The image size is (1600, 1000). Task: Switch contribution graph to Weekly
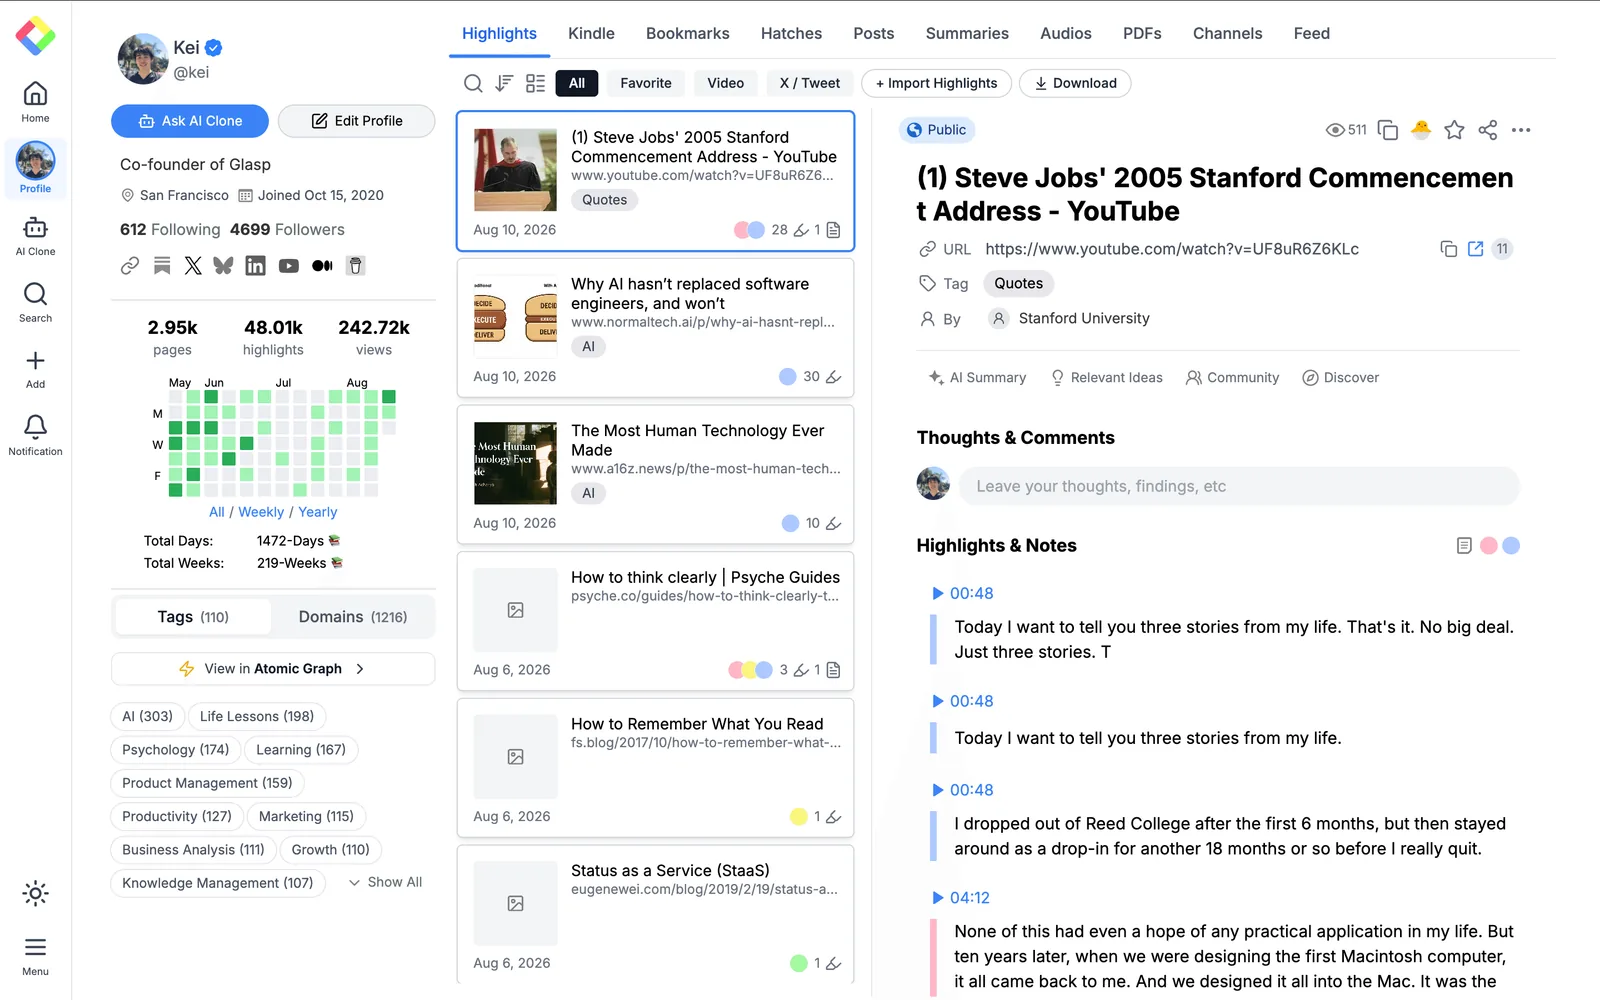(261, 512)
